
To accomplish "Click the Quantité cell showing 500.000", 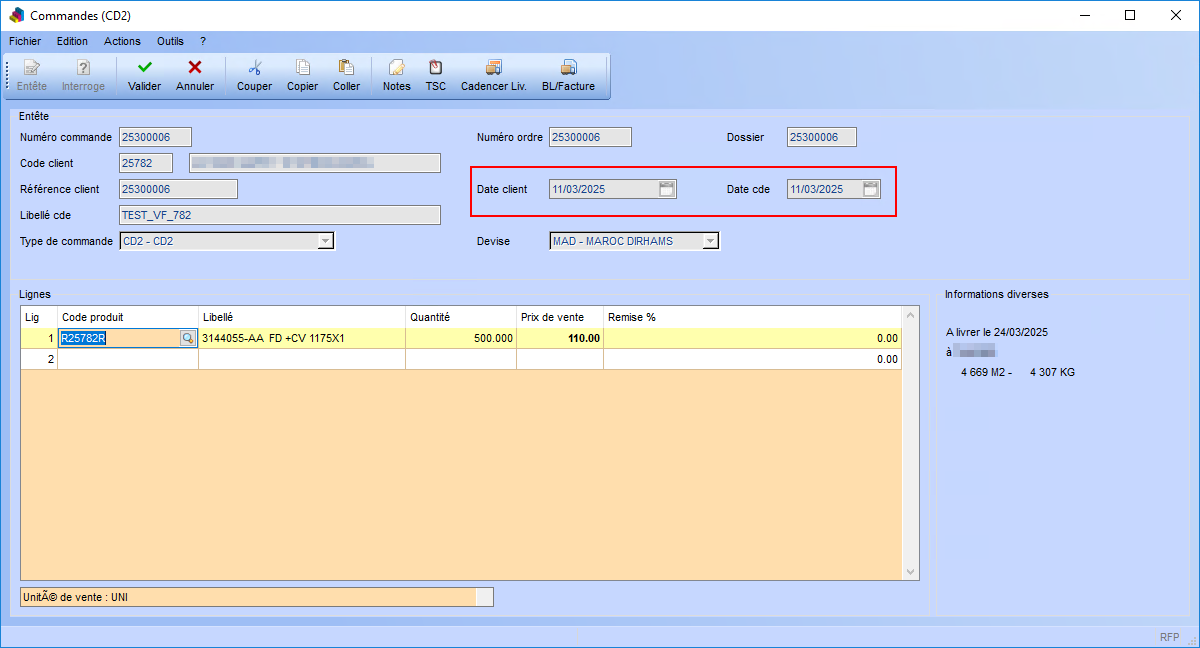I will tap(460, 339).
